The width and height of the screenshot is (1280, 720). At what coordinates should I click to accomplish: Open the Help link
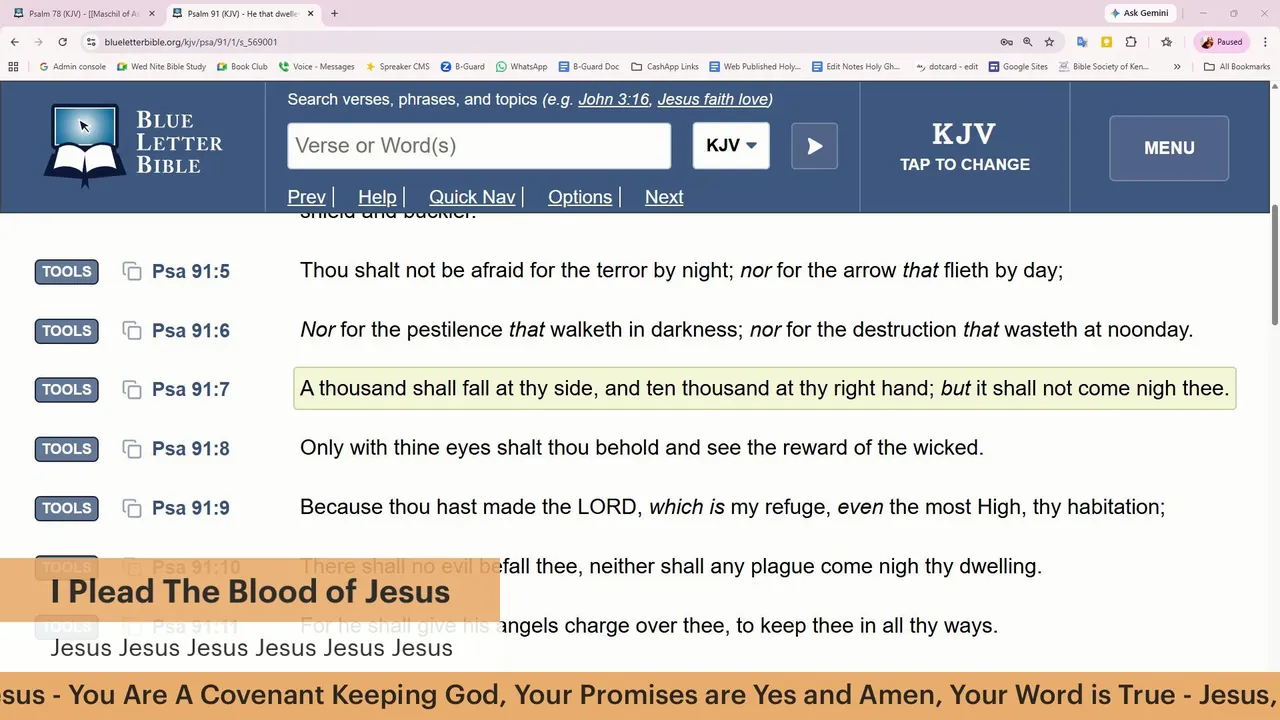pyautogui.click(x=377, y=197)
